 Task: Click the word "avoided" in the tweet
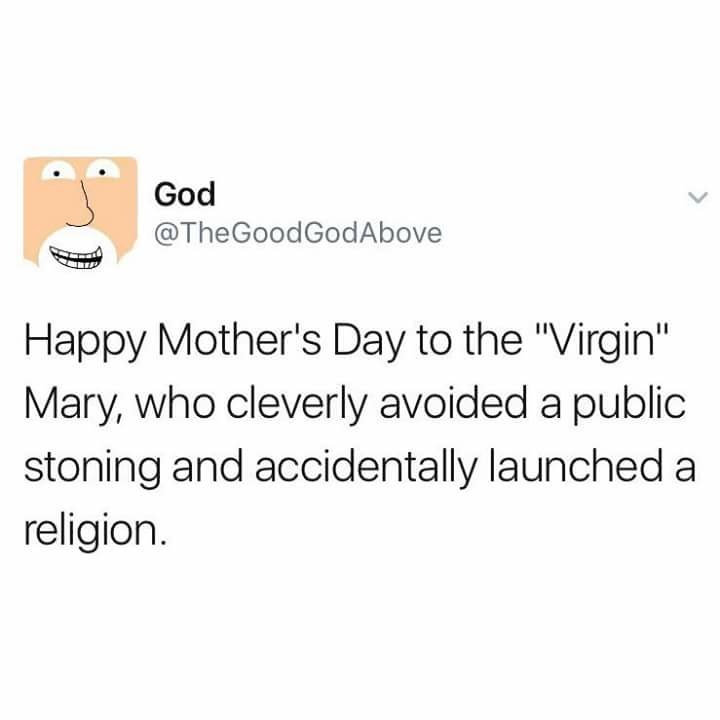453,404
